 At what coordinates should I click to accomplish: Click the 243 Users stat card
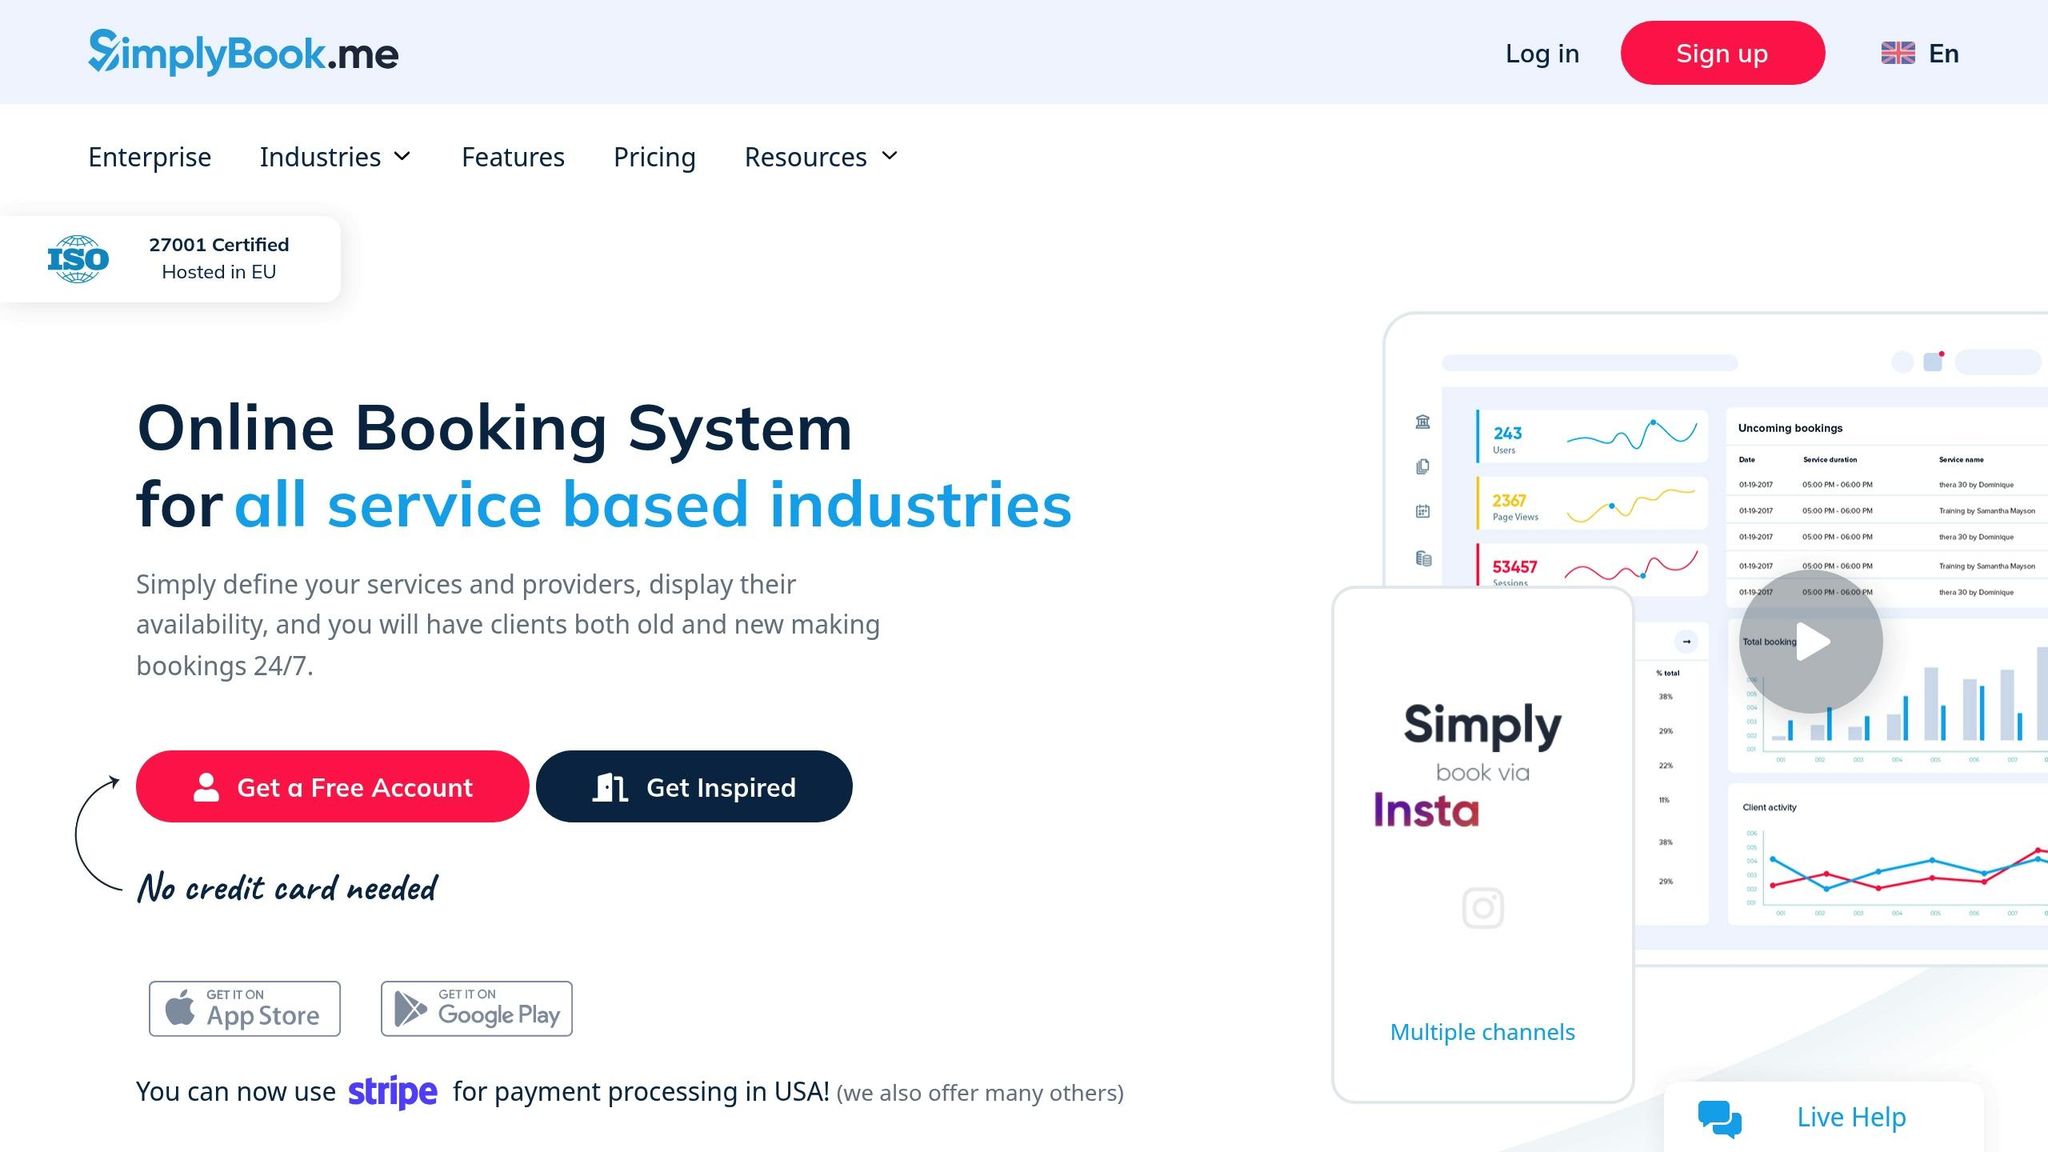1592,436
